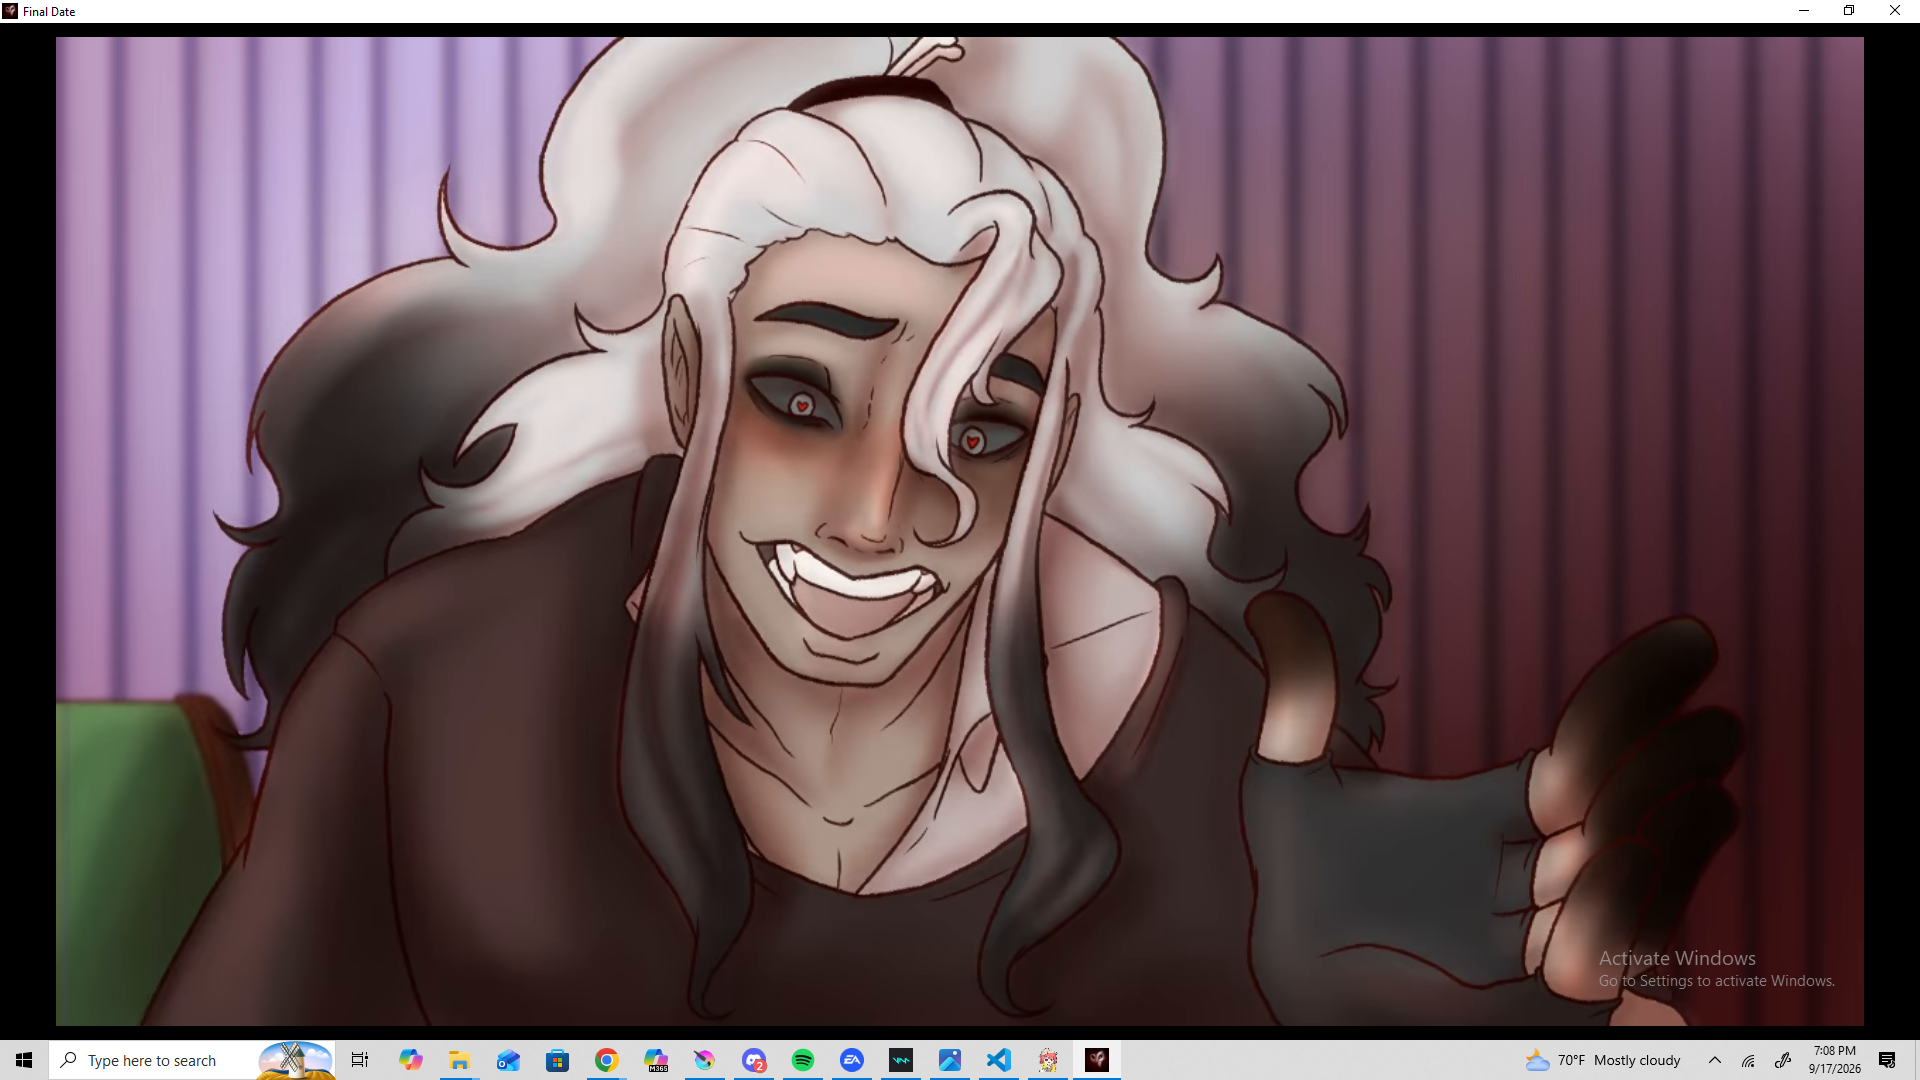Open the Photos app in the taskbar

click(x=950, y=1060)
